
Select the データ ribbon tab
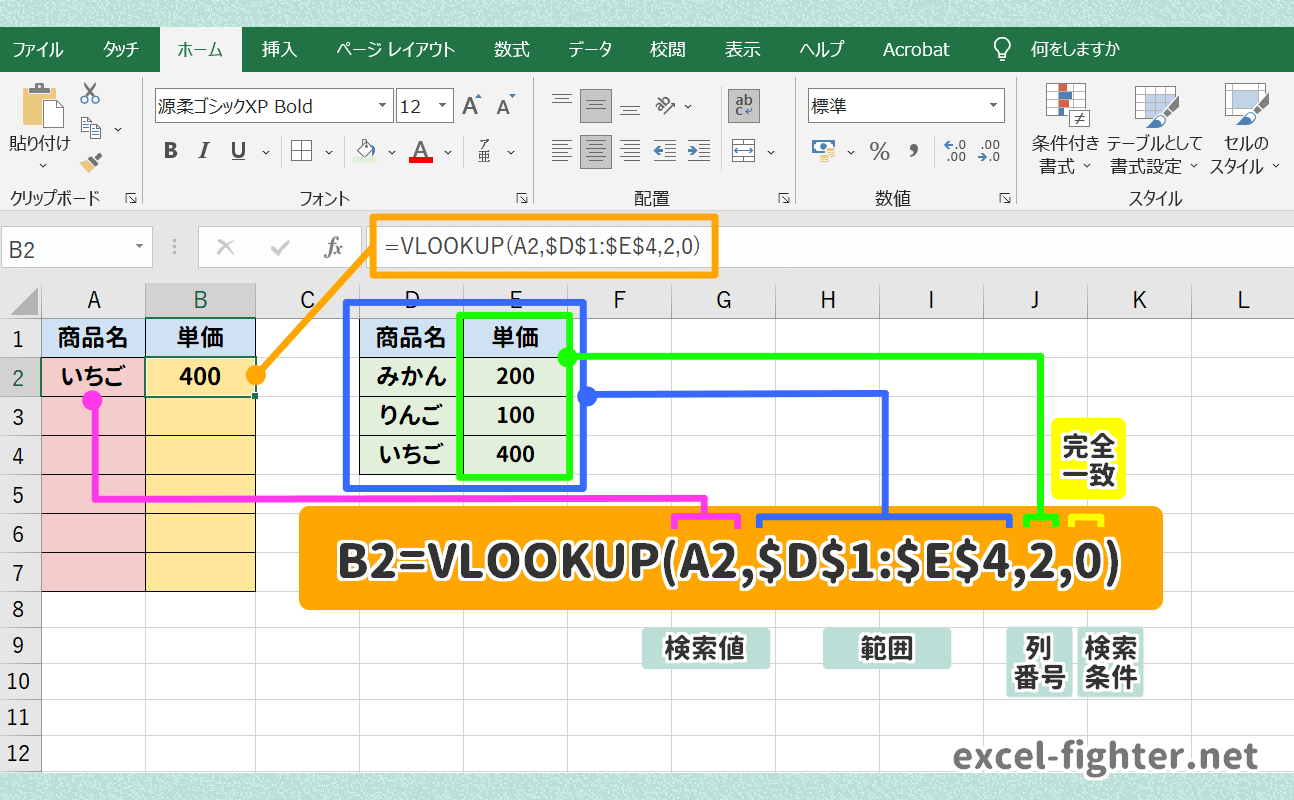[590, 48]
